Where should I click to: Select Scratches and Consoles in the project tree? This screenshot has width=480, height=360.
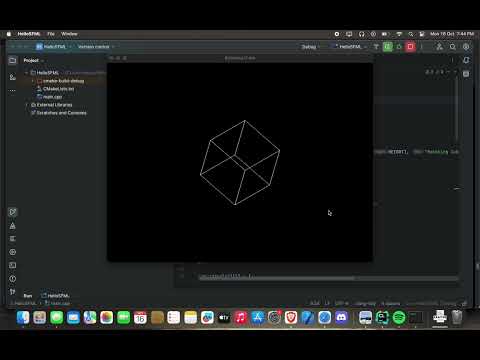[x=59, y=113]
